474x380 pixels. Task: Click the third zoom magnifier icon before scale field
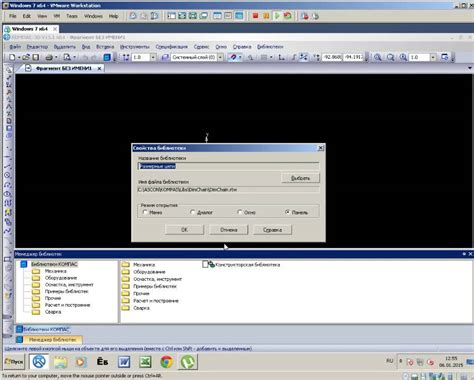(x=403, y=57)
